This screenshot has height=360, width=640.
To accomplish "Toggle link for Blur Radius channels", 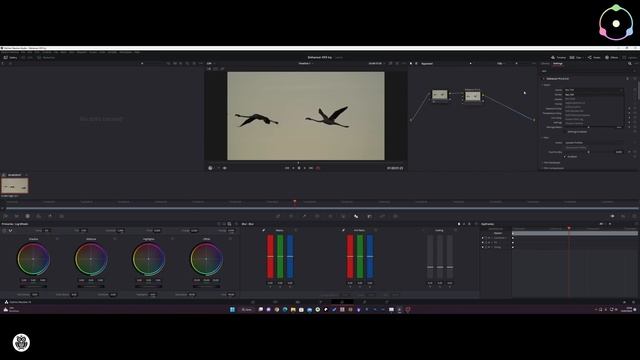I will tap(264, 230).
